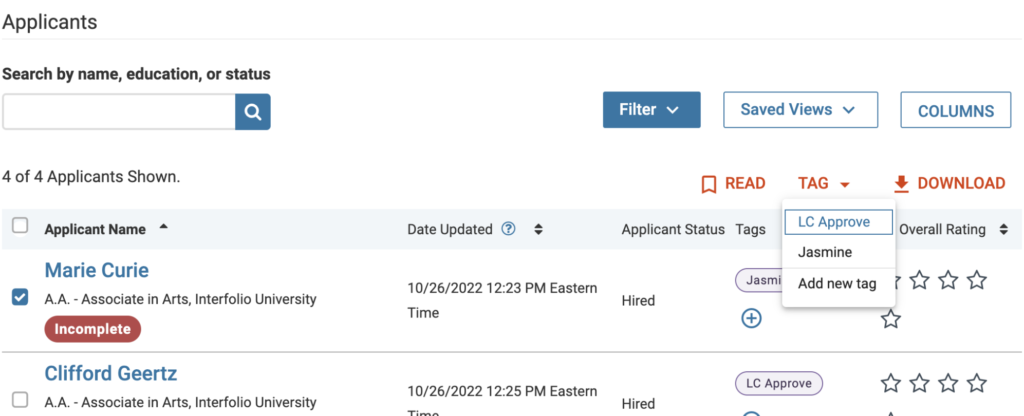Check the Clifford Geertz checkbox

click(20, 399)
